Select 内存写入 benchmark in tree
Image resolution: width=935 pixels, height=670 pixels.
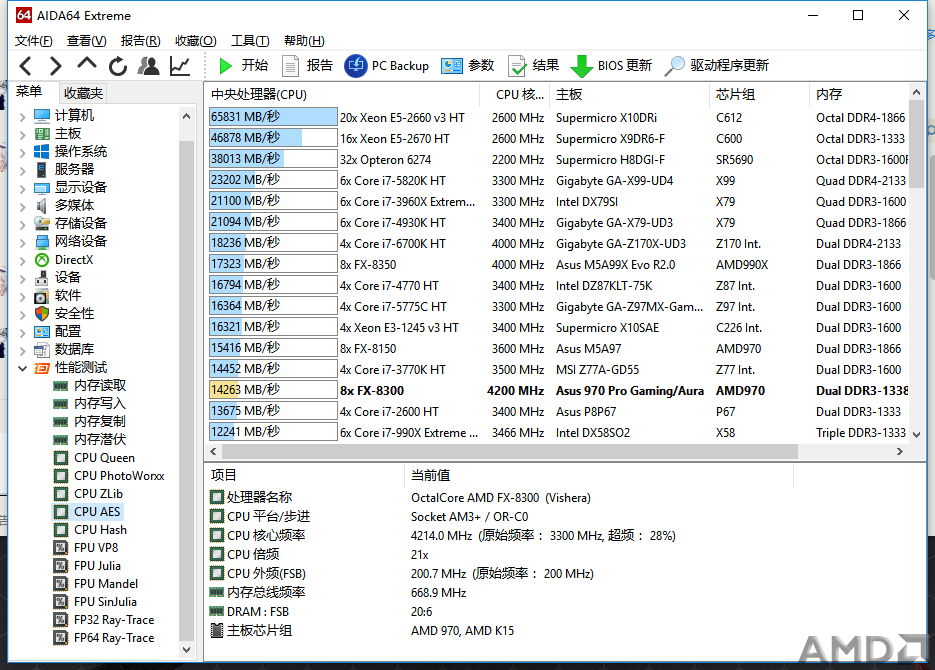(x=100, y=404)
